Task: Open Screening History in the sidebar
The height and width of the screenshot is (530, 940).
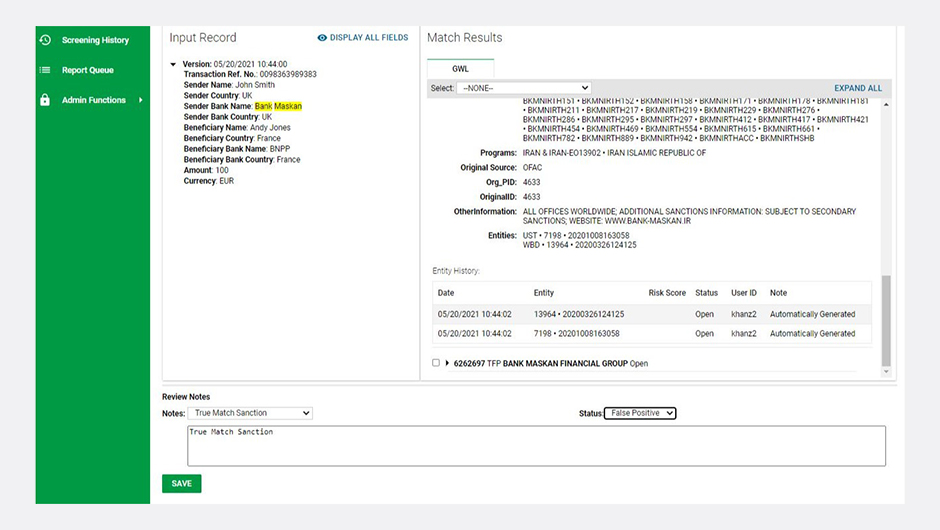Action: (95, 40)
